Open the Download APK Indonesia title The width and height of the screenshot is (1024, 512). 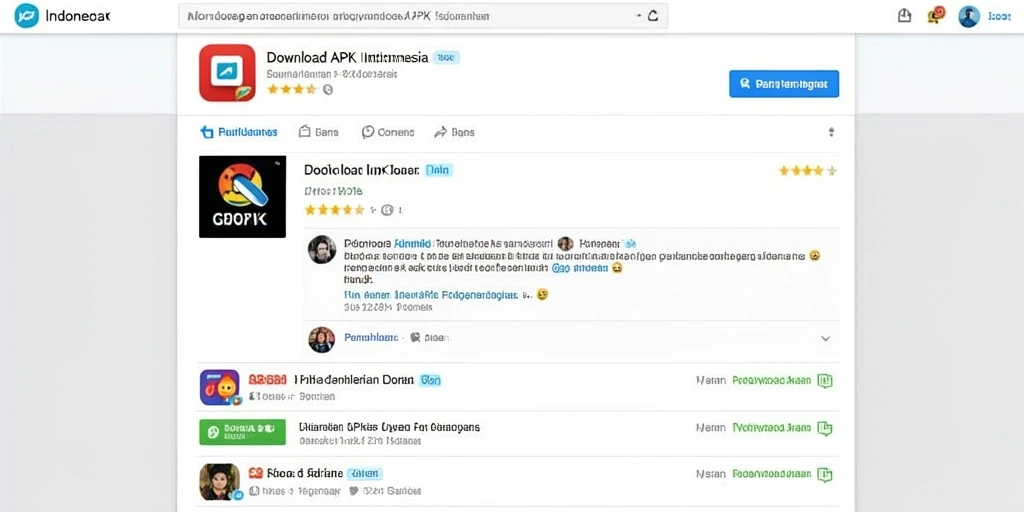pos(347,57)
